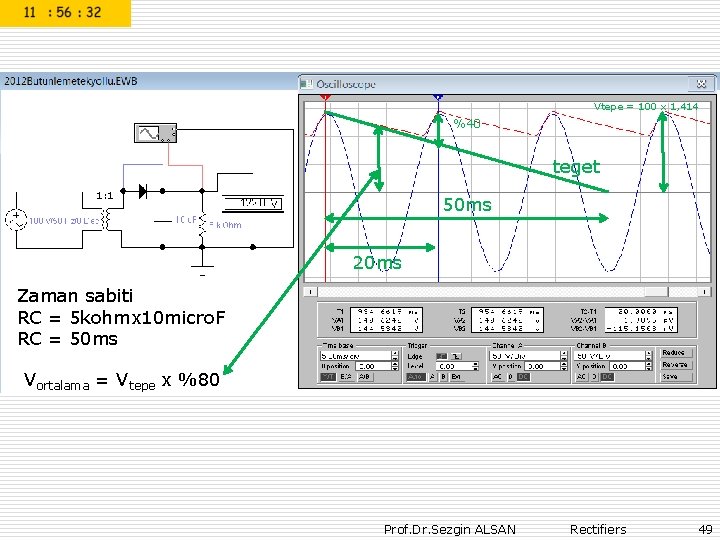The width and height of the screenshot is (720, 540).
Task: Set Channel A coupling to 0
Action: pos(511,377)
